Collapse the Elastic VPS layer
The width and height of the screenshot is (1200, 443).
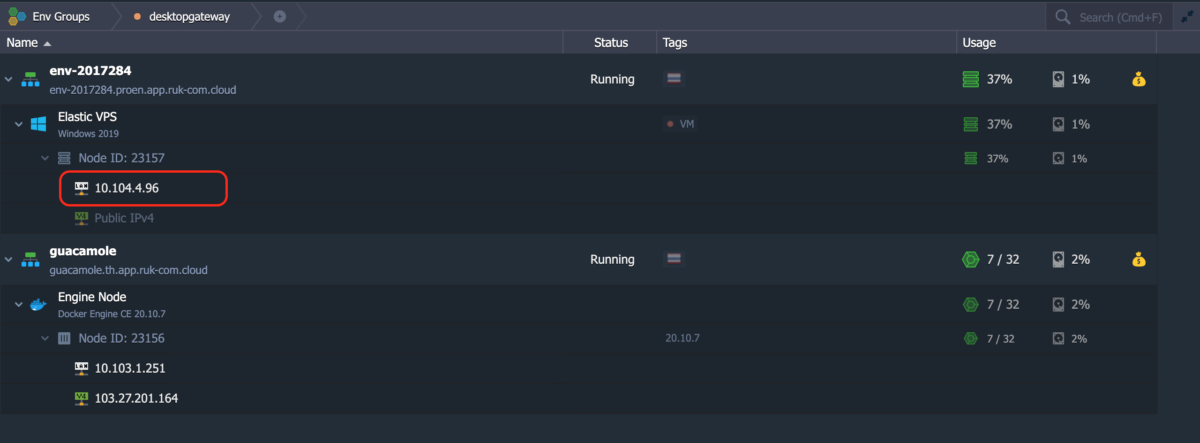point(18,124)
